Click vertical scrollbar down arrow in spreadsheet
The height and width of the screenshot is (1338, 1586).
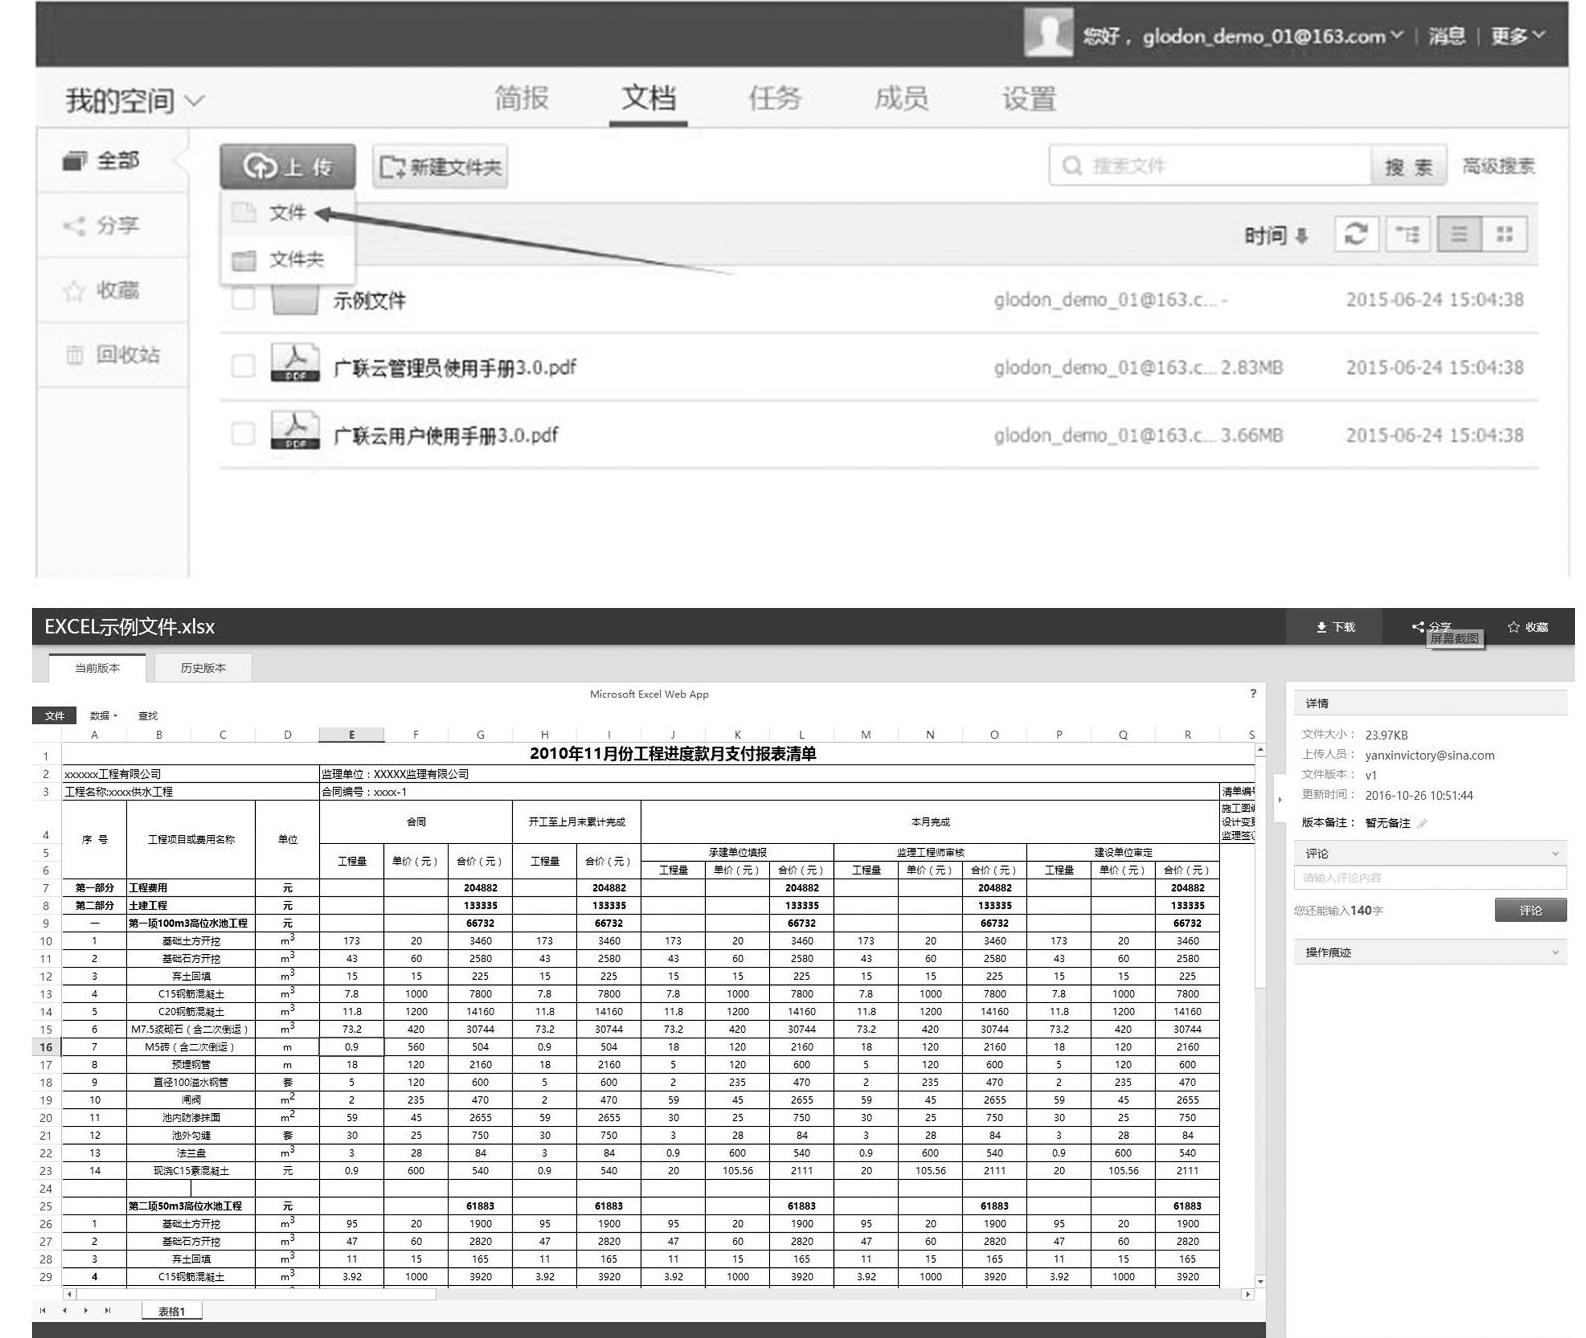click(x=1260, y=1281)
